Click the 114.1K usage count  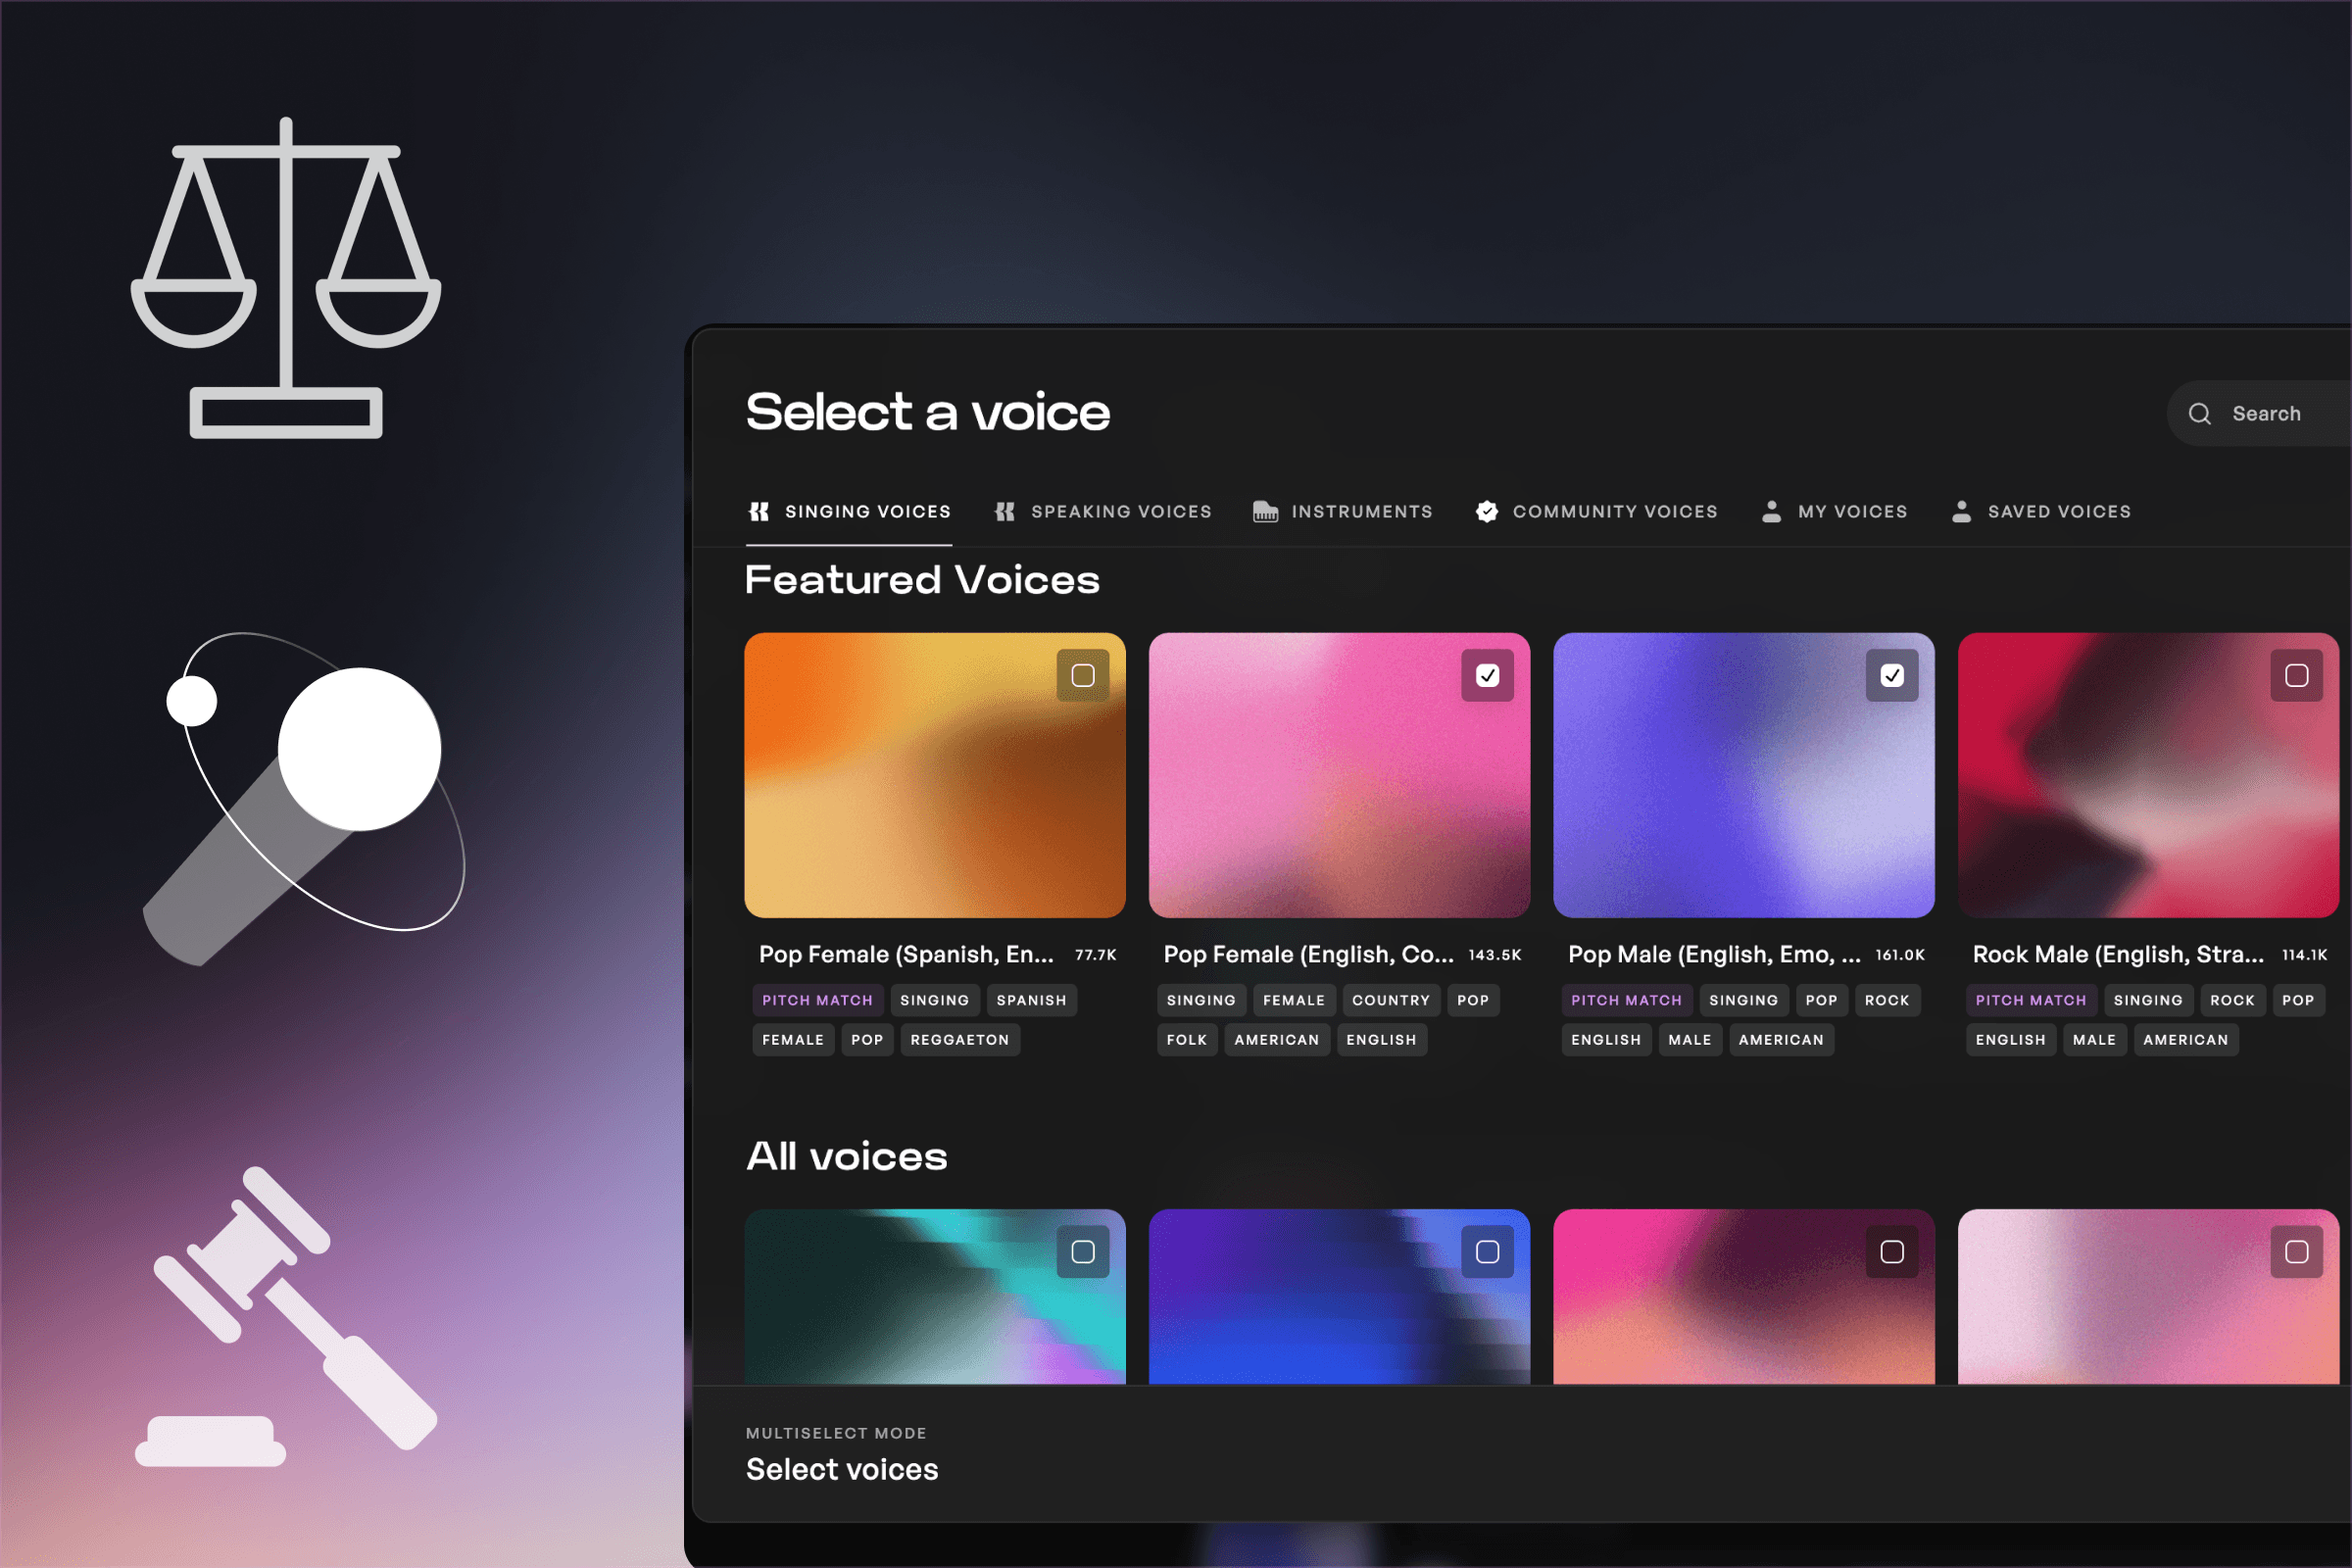pos(2305,956)
